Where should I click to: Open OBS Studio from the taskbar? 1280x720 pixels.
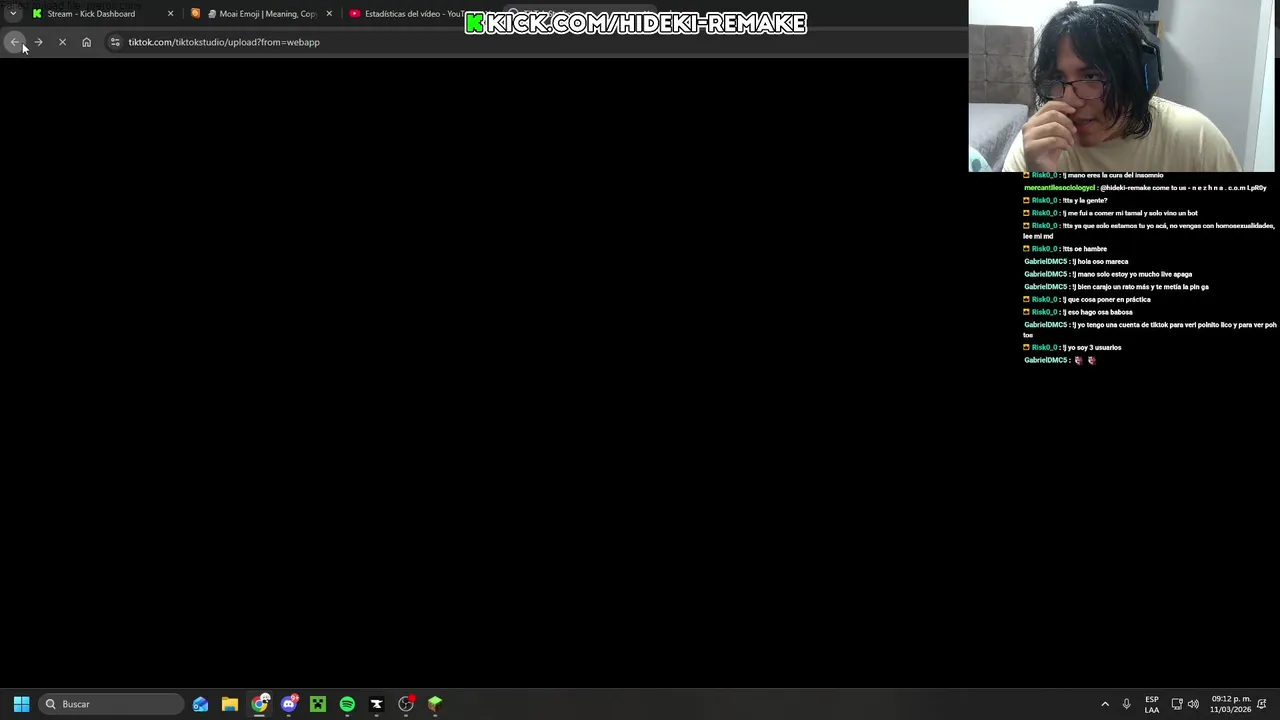pos(406,704)
